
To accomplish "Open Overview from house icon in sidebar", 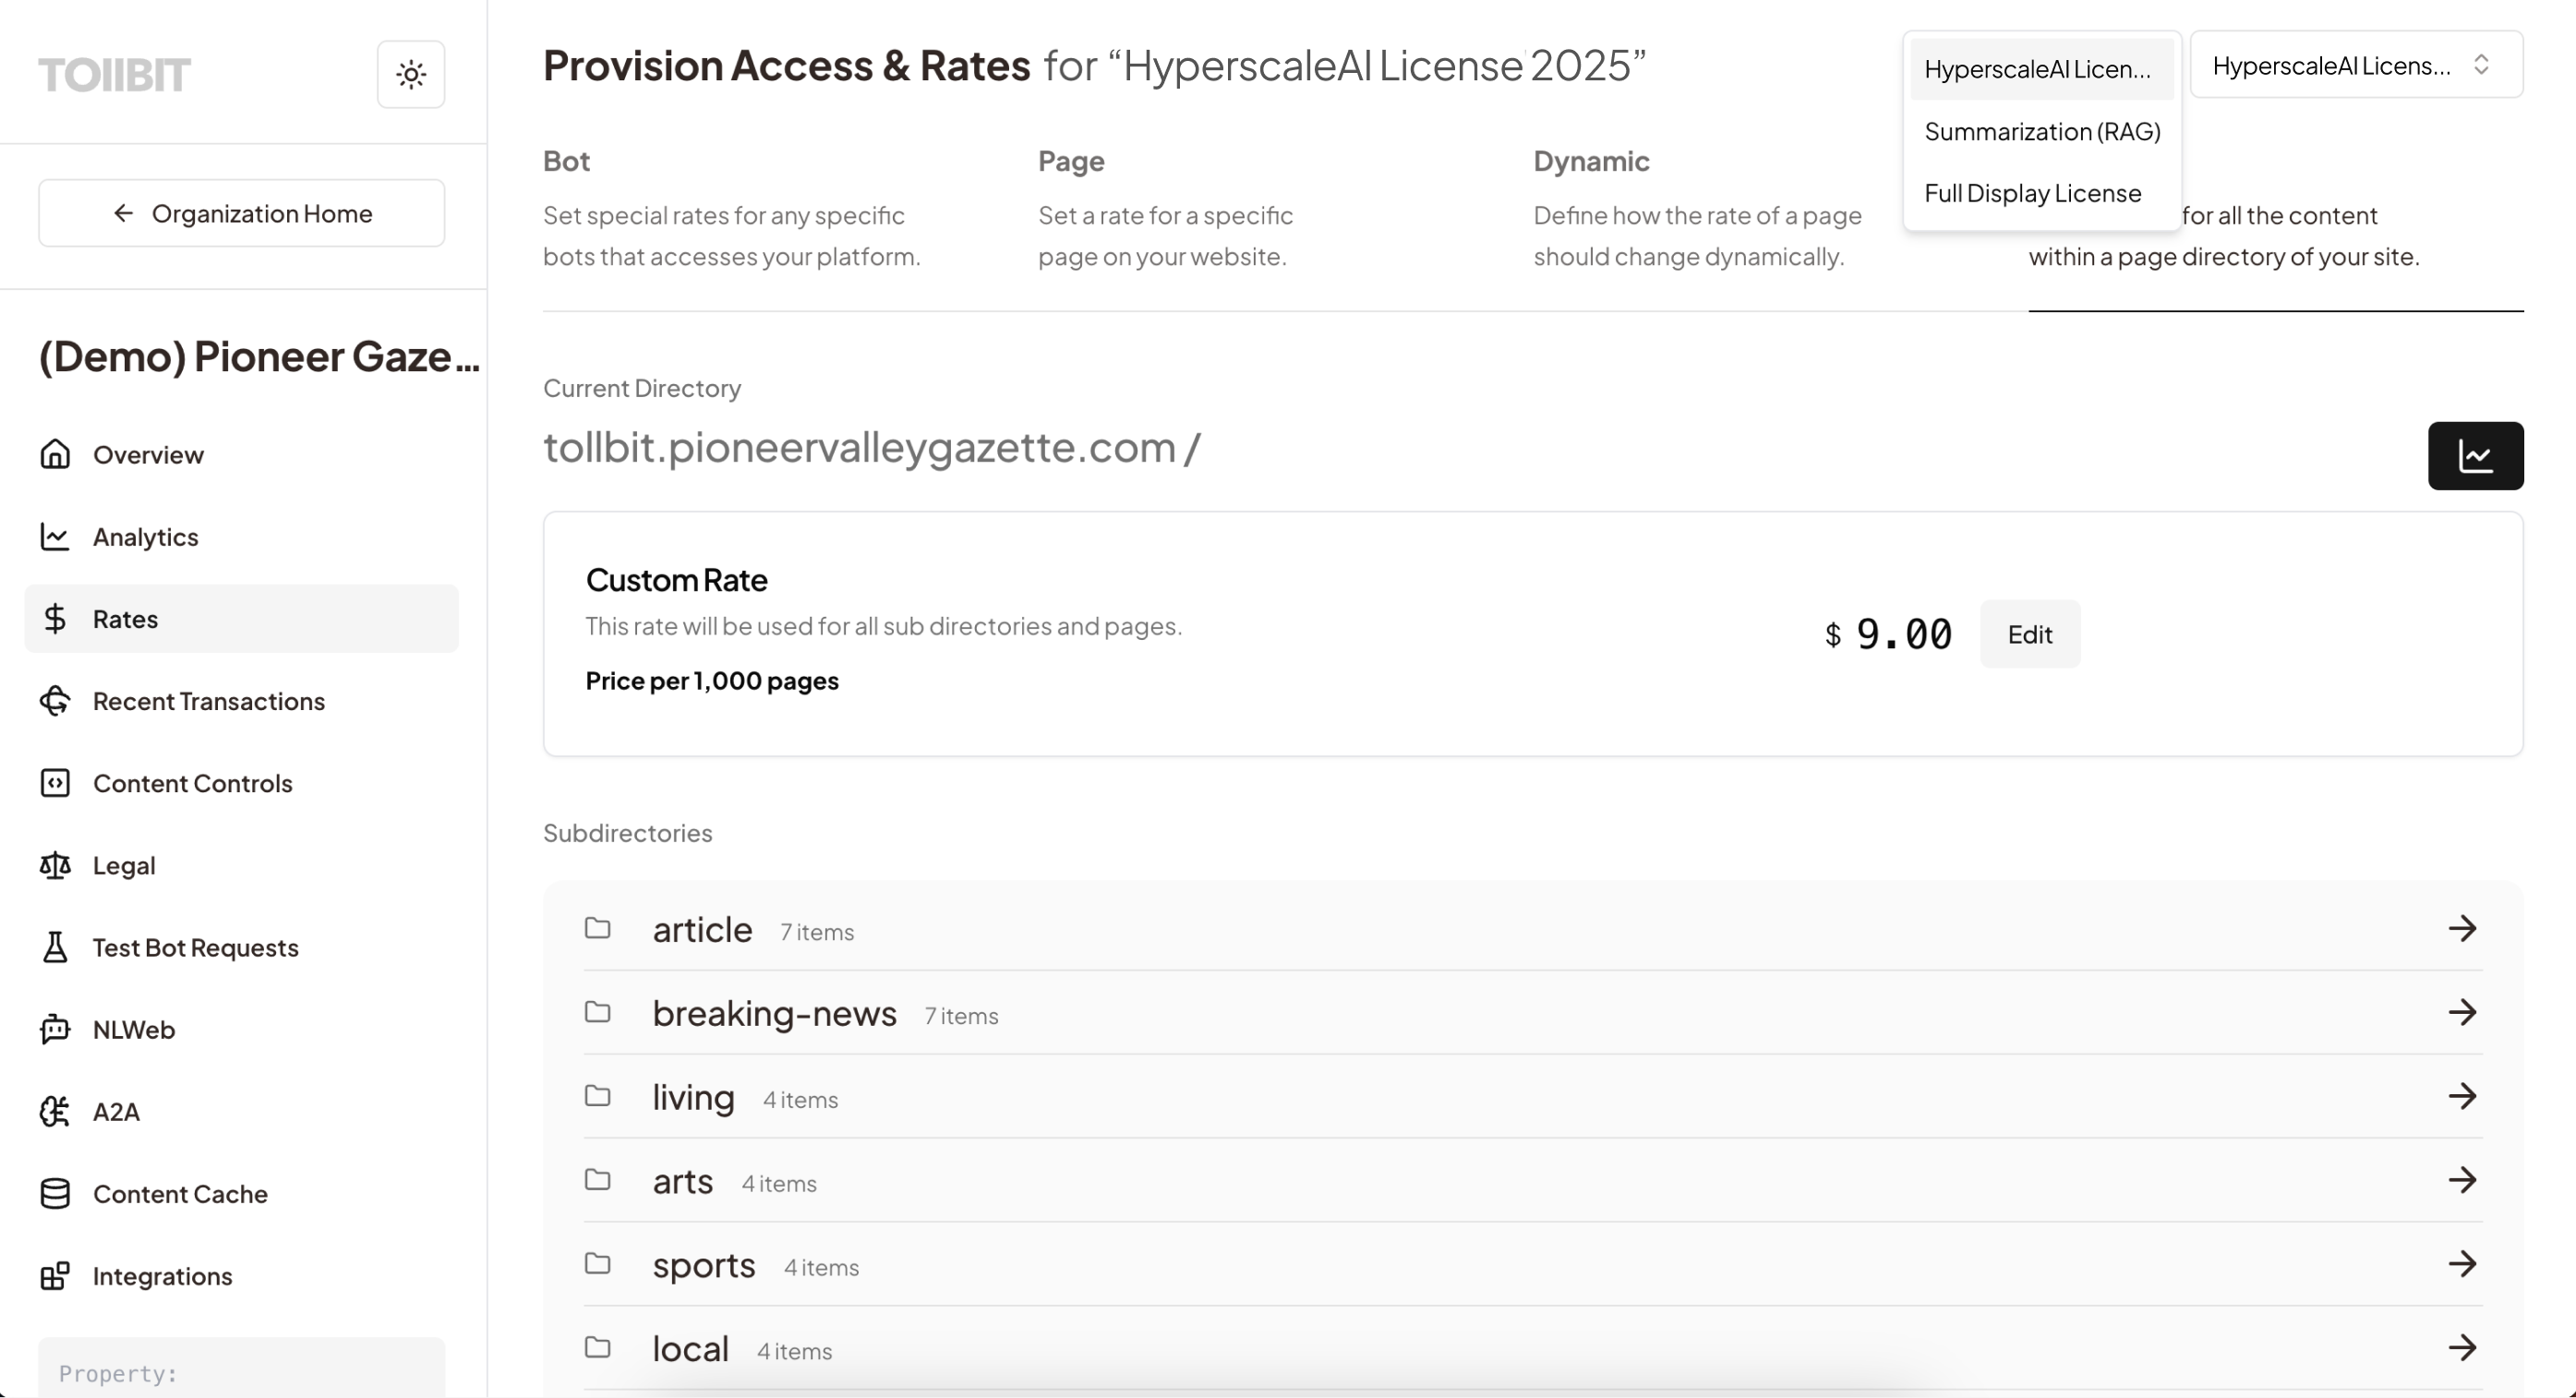I will (147, 455).
